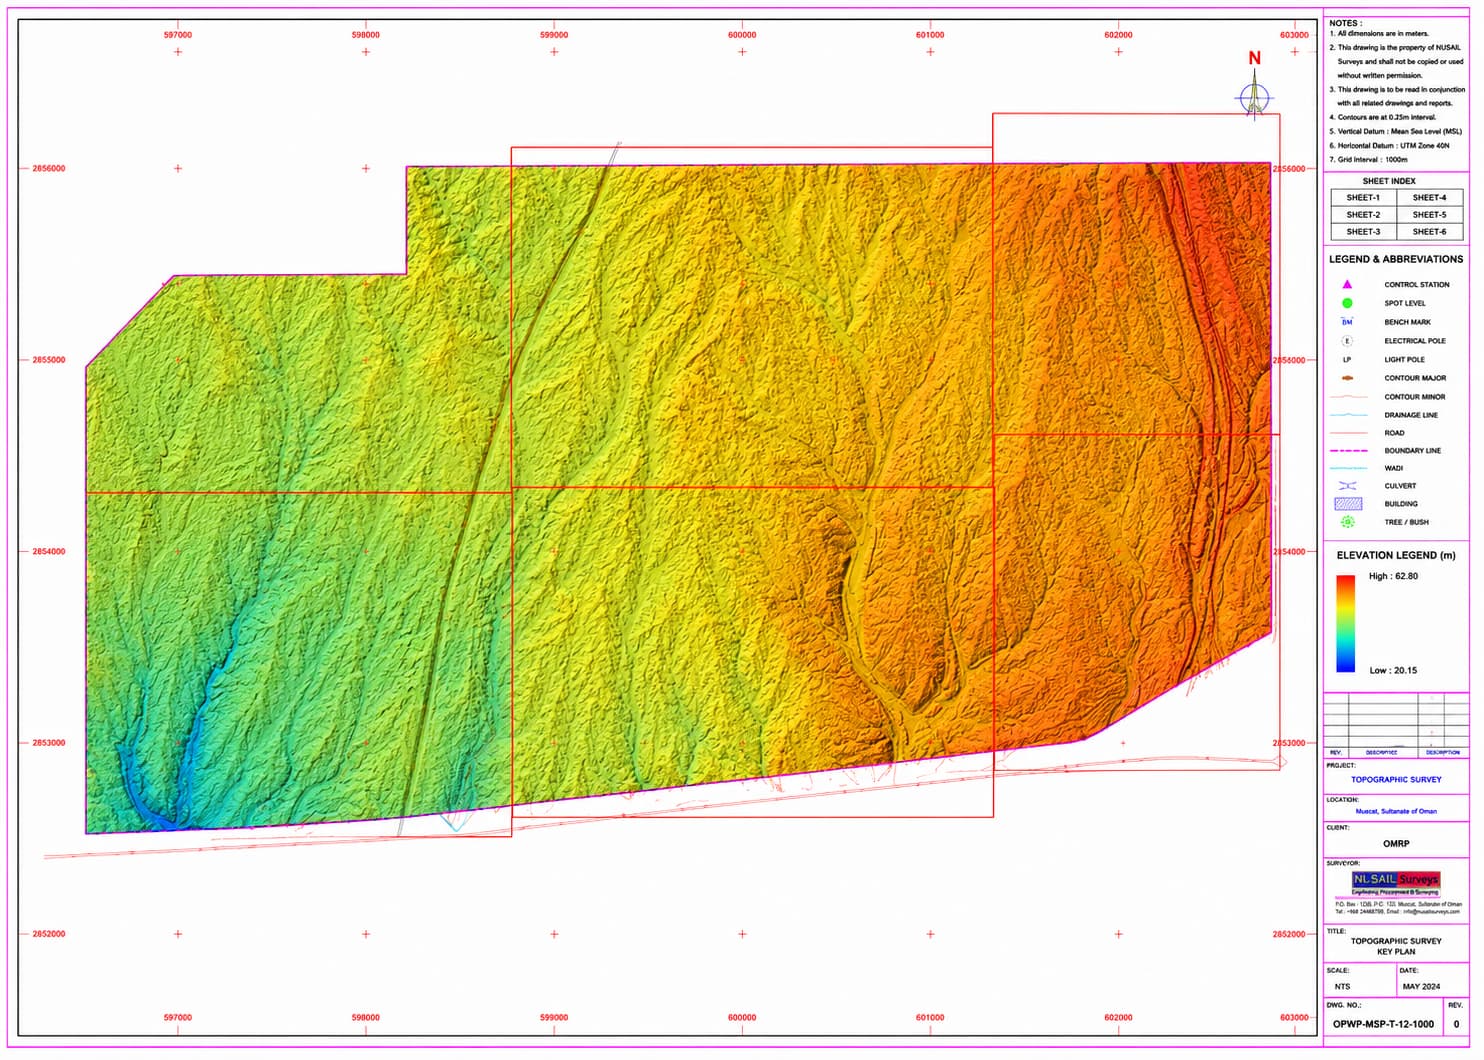Click the BOUNDARY LINE legend label
Image resolution: width=1484 pixels, height=1060 pixels.
[x=1412, y=451]
